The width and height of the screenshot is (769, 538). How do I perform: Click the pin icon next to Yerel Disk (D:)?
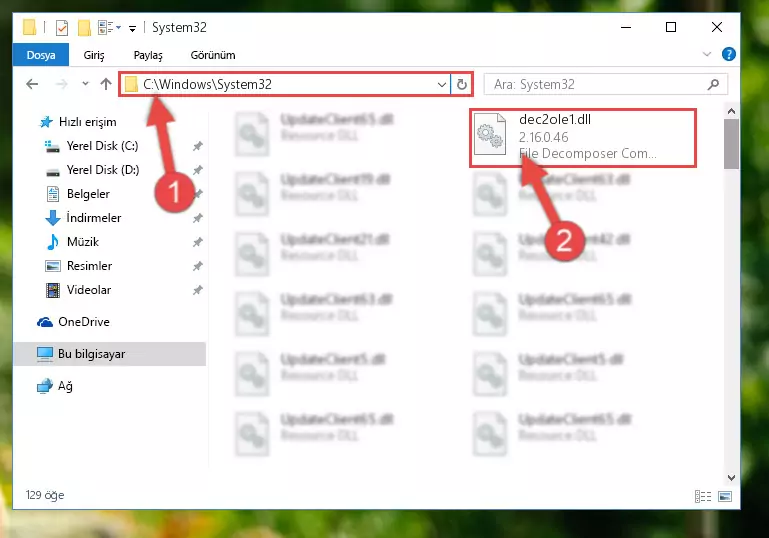(x=197, y=170)
